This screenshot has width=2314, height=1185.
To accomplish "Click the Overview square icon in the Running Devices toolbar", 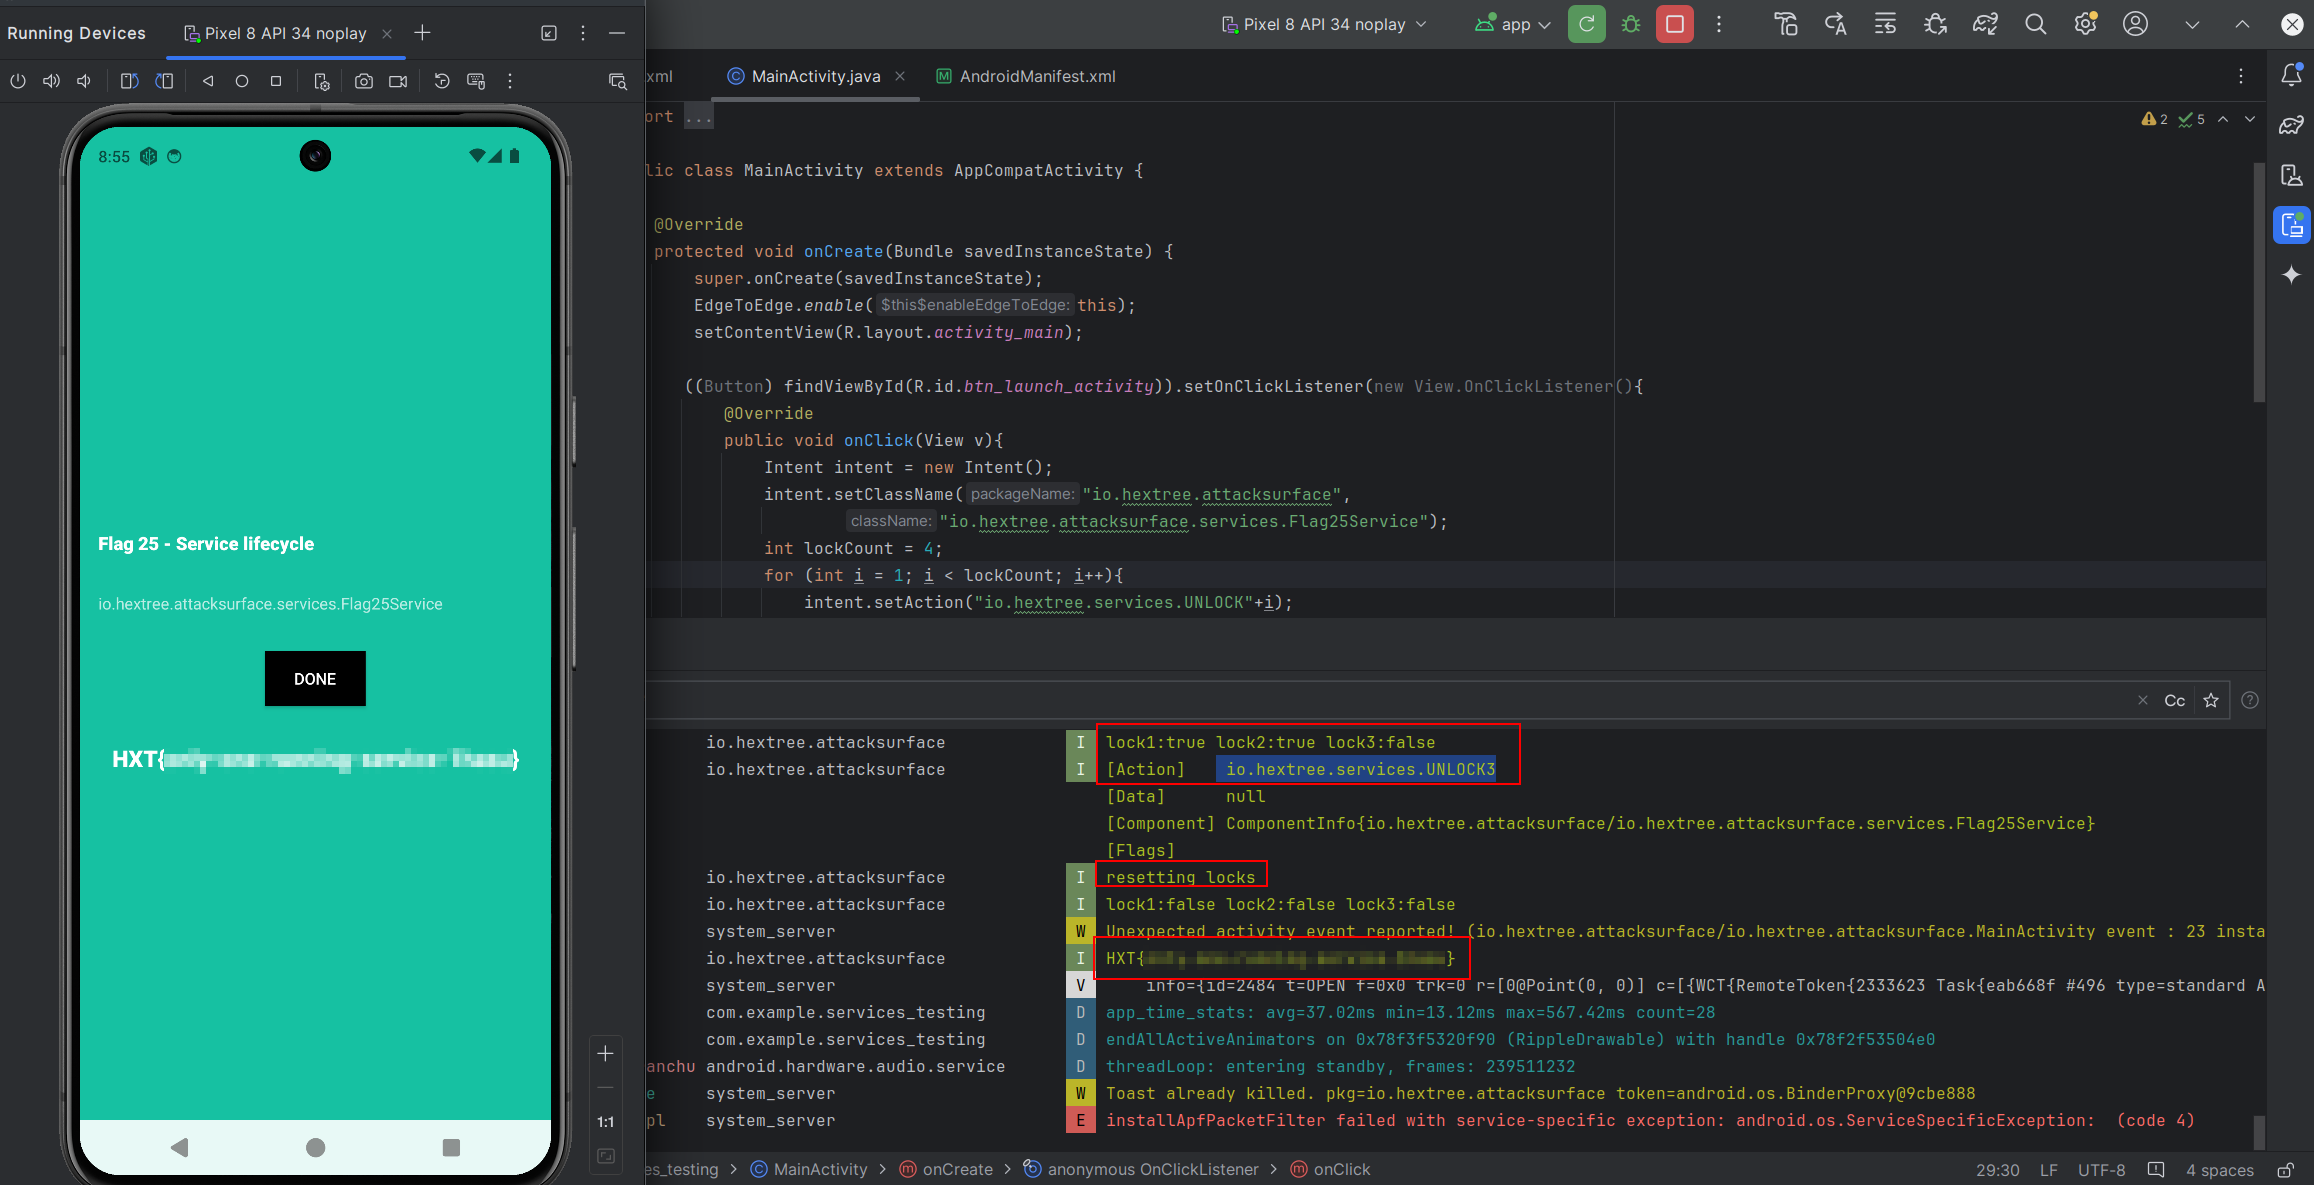I will click(276, 81).
